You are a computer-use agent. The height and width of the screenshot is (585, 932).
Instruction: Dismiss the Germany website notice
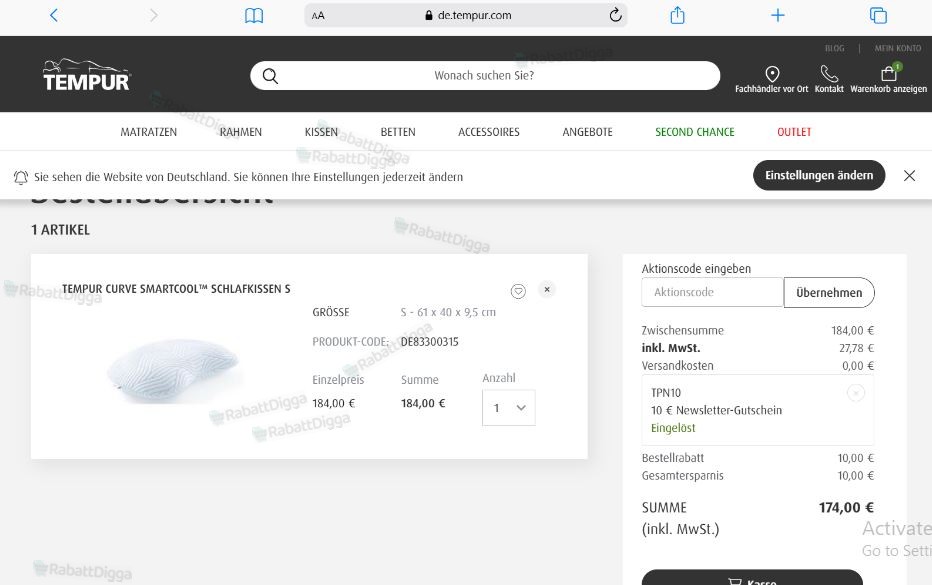coord(909,175)
